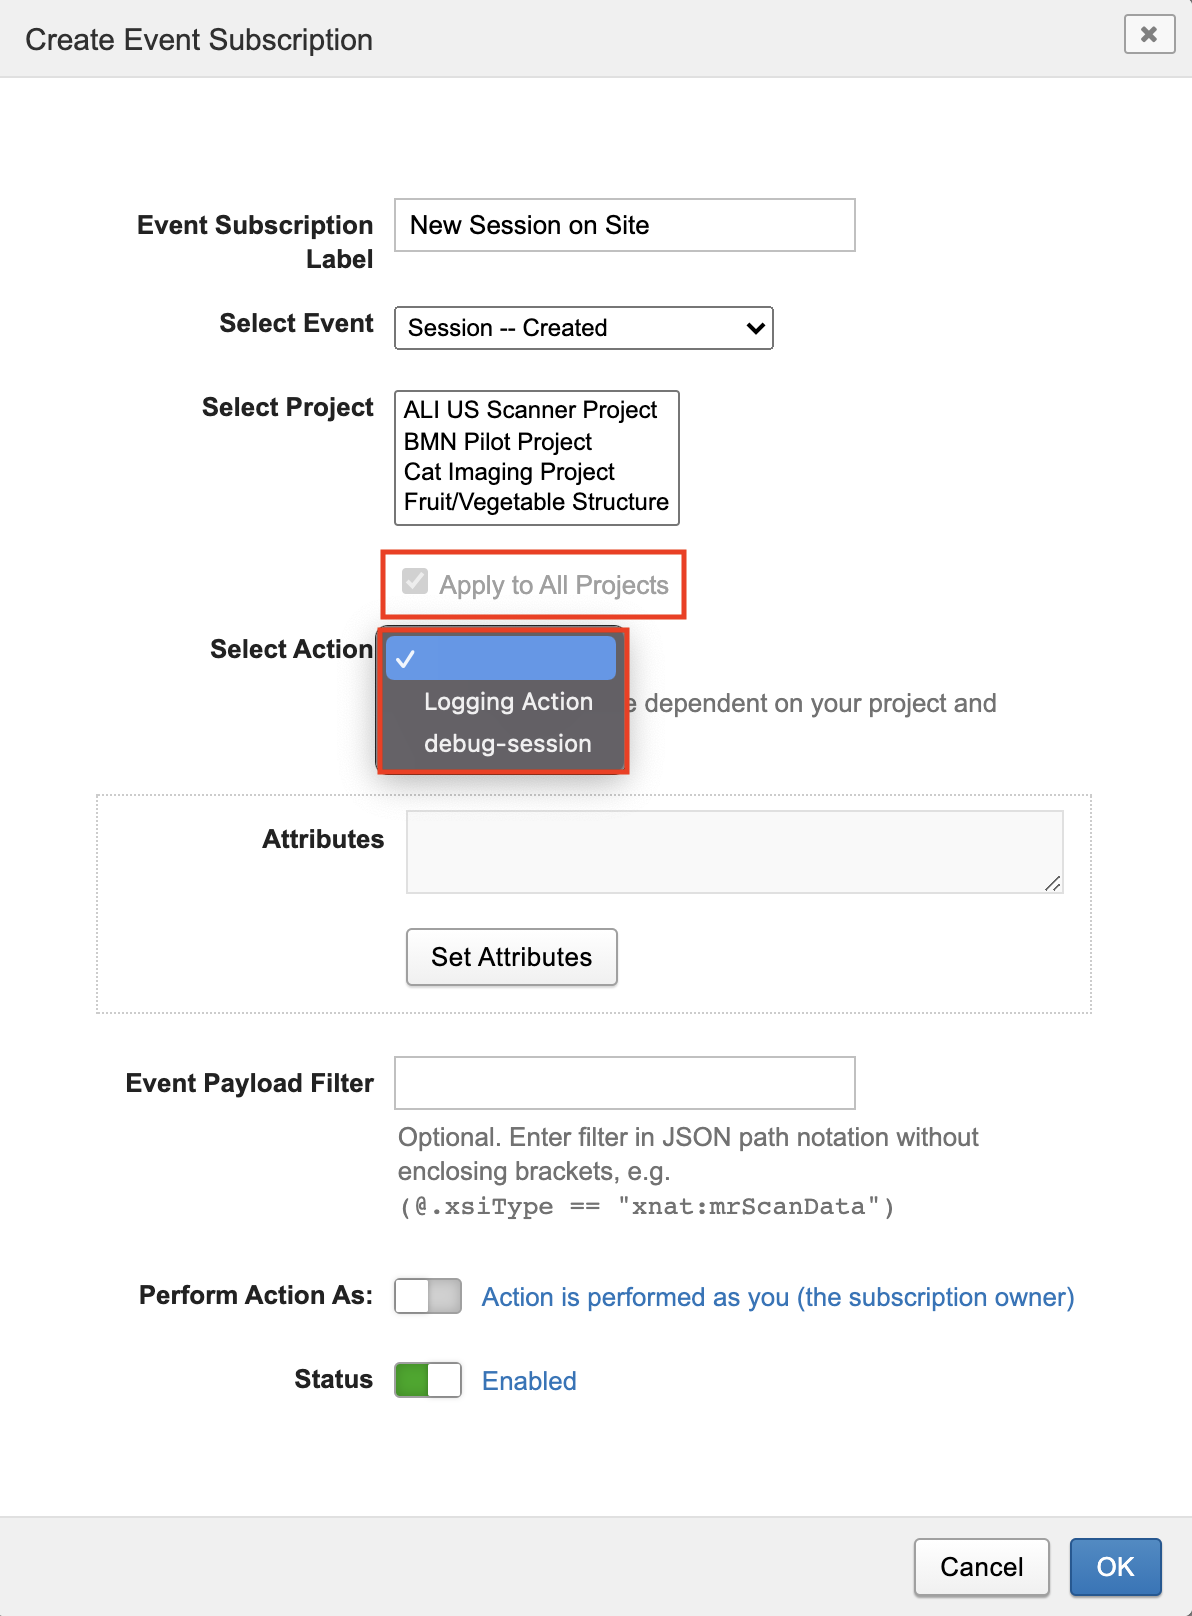Click inside the Attributes text area
Viewport: 1192px width, 1616px height.
tap(733, 851)
